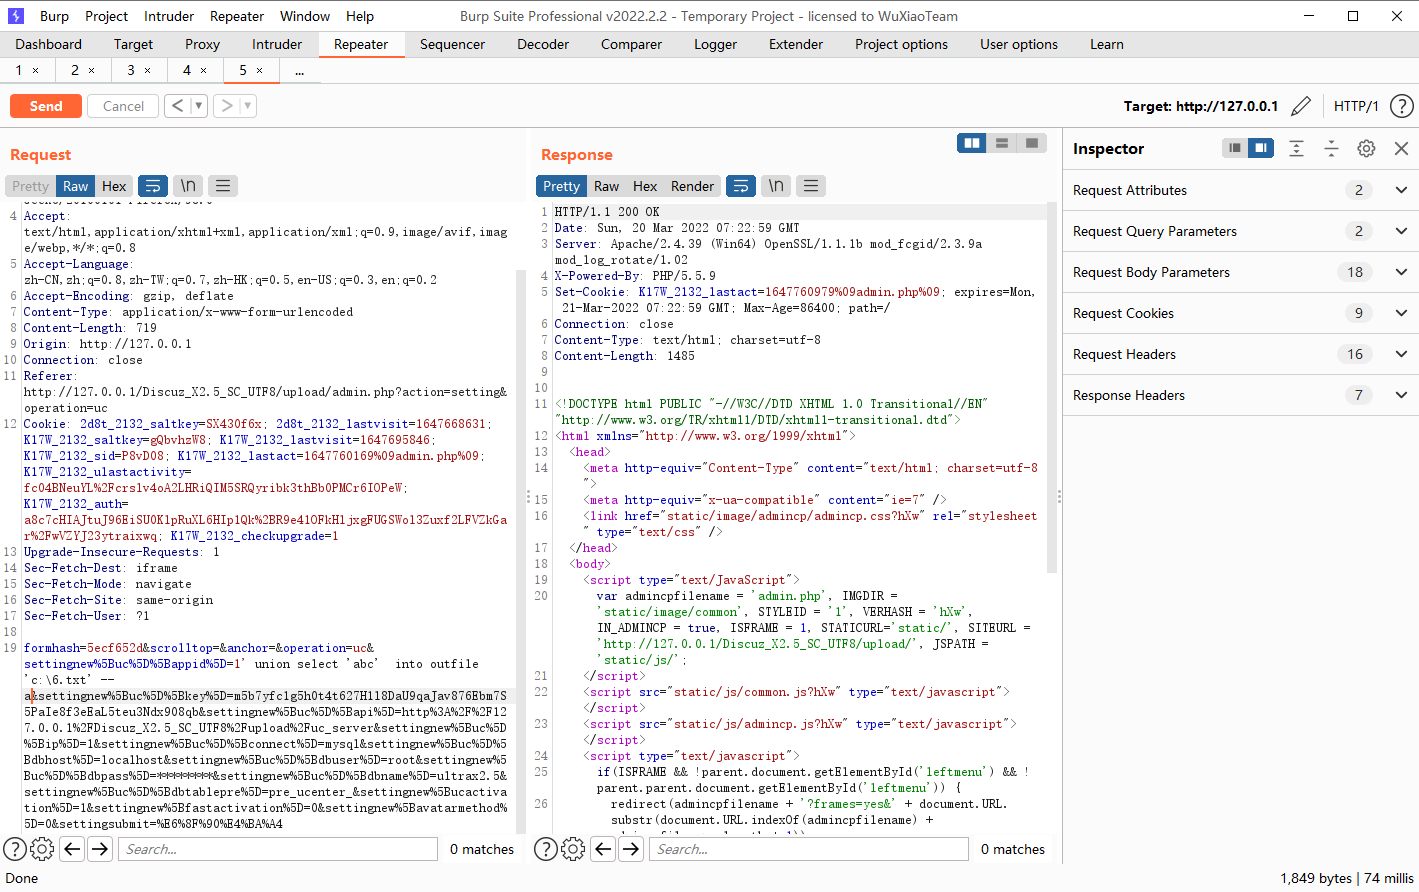Open request search help icon
Image resolution: width=1419 pixels, height=892 pixels.
click(x=14, y=849)
